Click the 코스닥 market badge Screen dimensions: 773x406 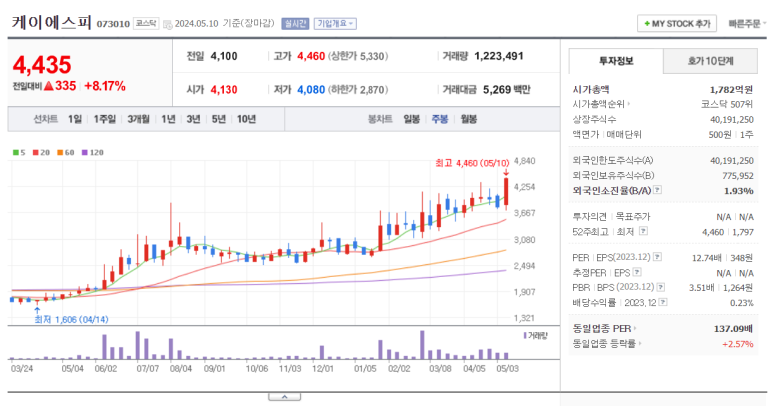tap(146, 24)
